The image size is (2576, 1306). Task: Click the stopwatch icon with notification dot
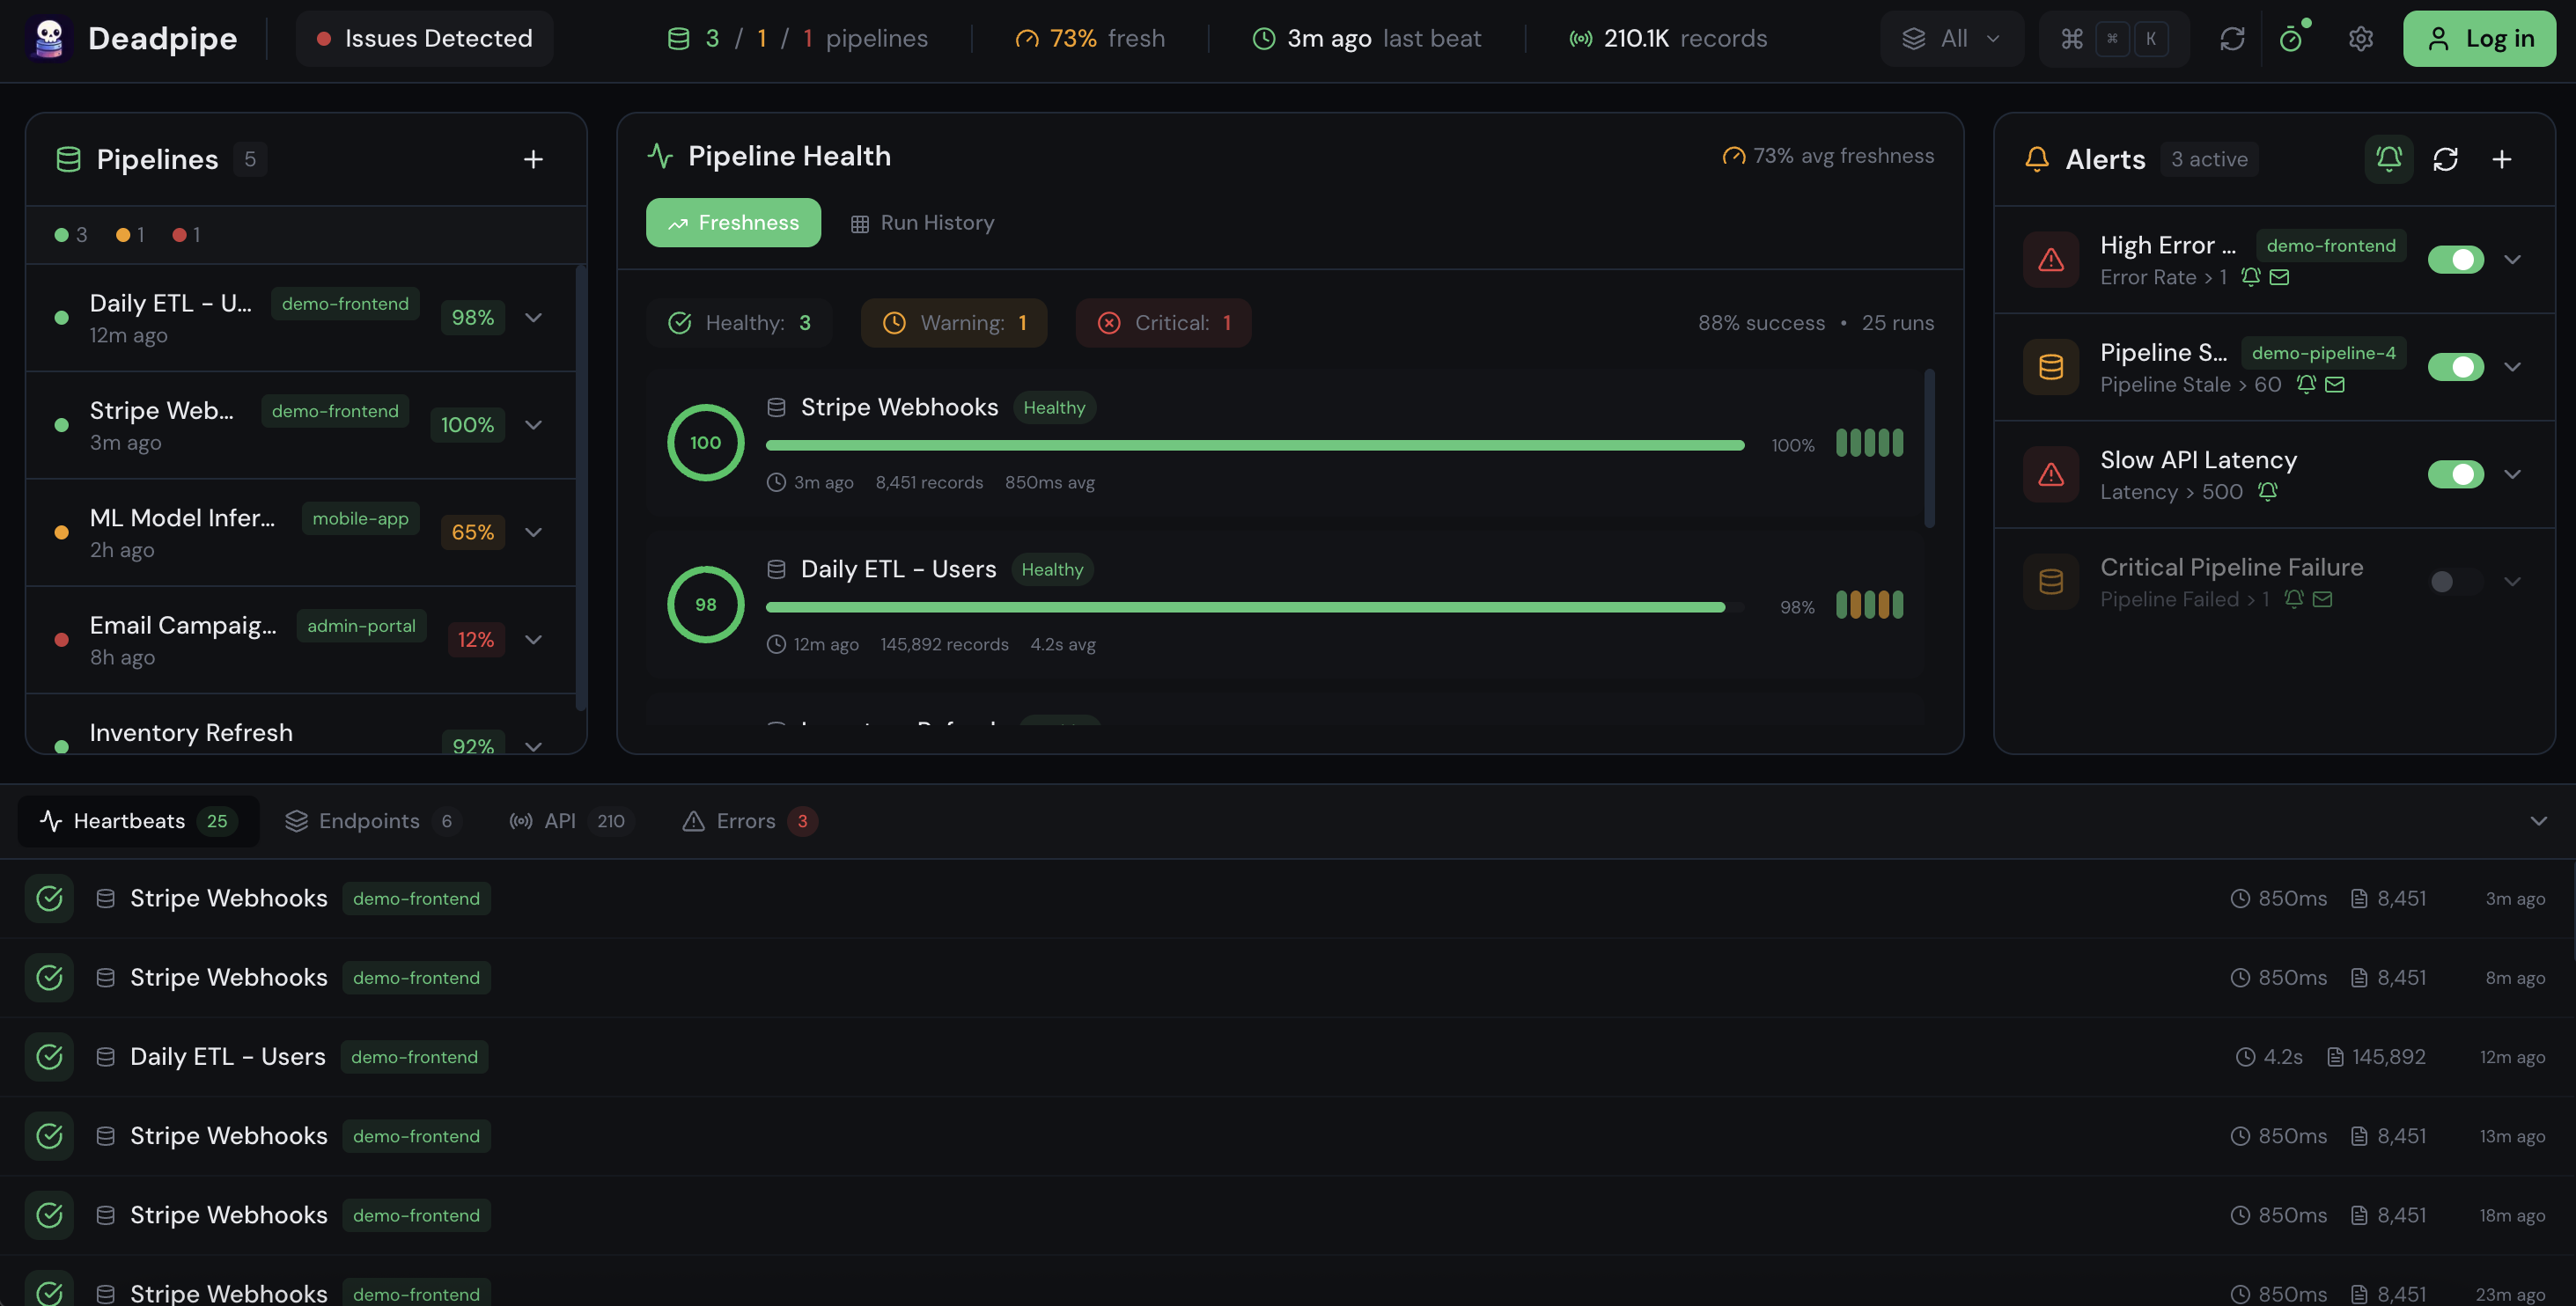(x=2291, y=38)
